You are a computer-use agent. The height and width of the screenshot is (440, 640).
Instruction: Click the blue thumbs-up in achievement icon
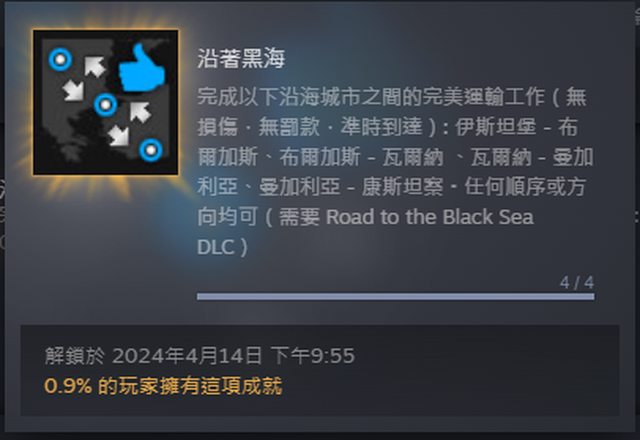coord(142,68)
